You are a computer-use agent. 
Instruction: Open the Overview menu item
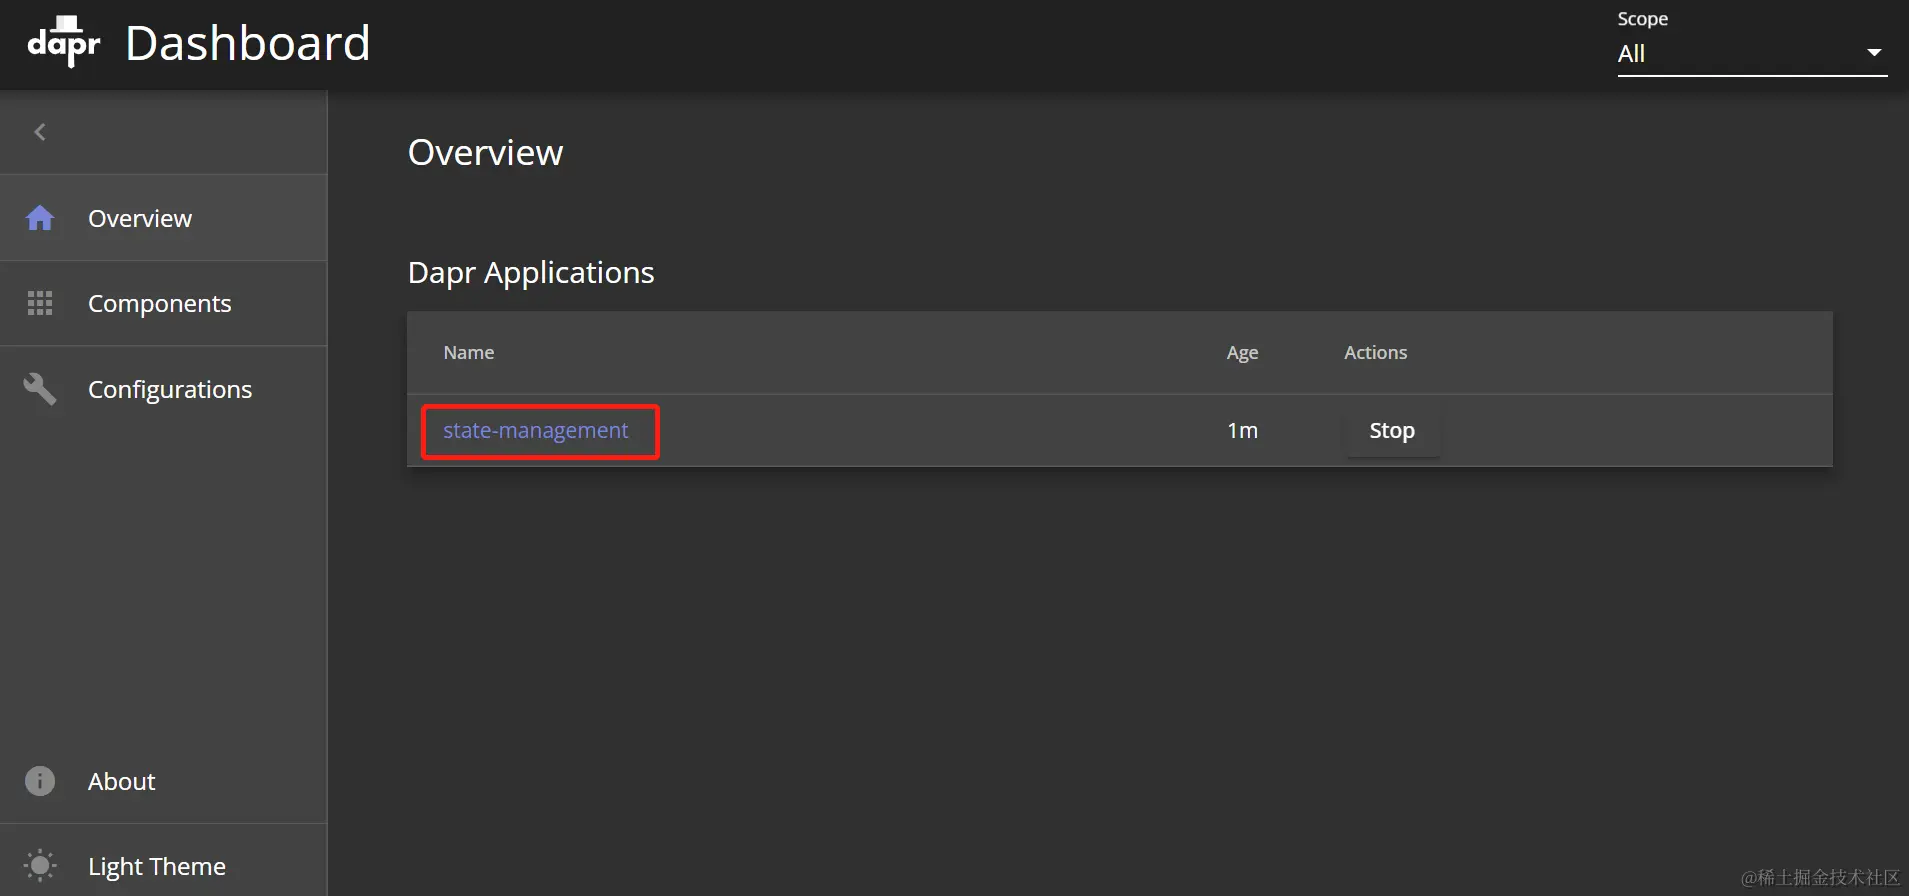[163, 218]
